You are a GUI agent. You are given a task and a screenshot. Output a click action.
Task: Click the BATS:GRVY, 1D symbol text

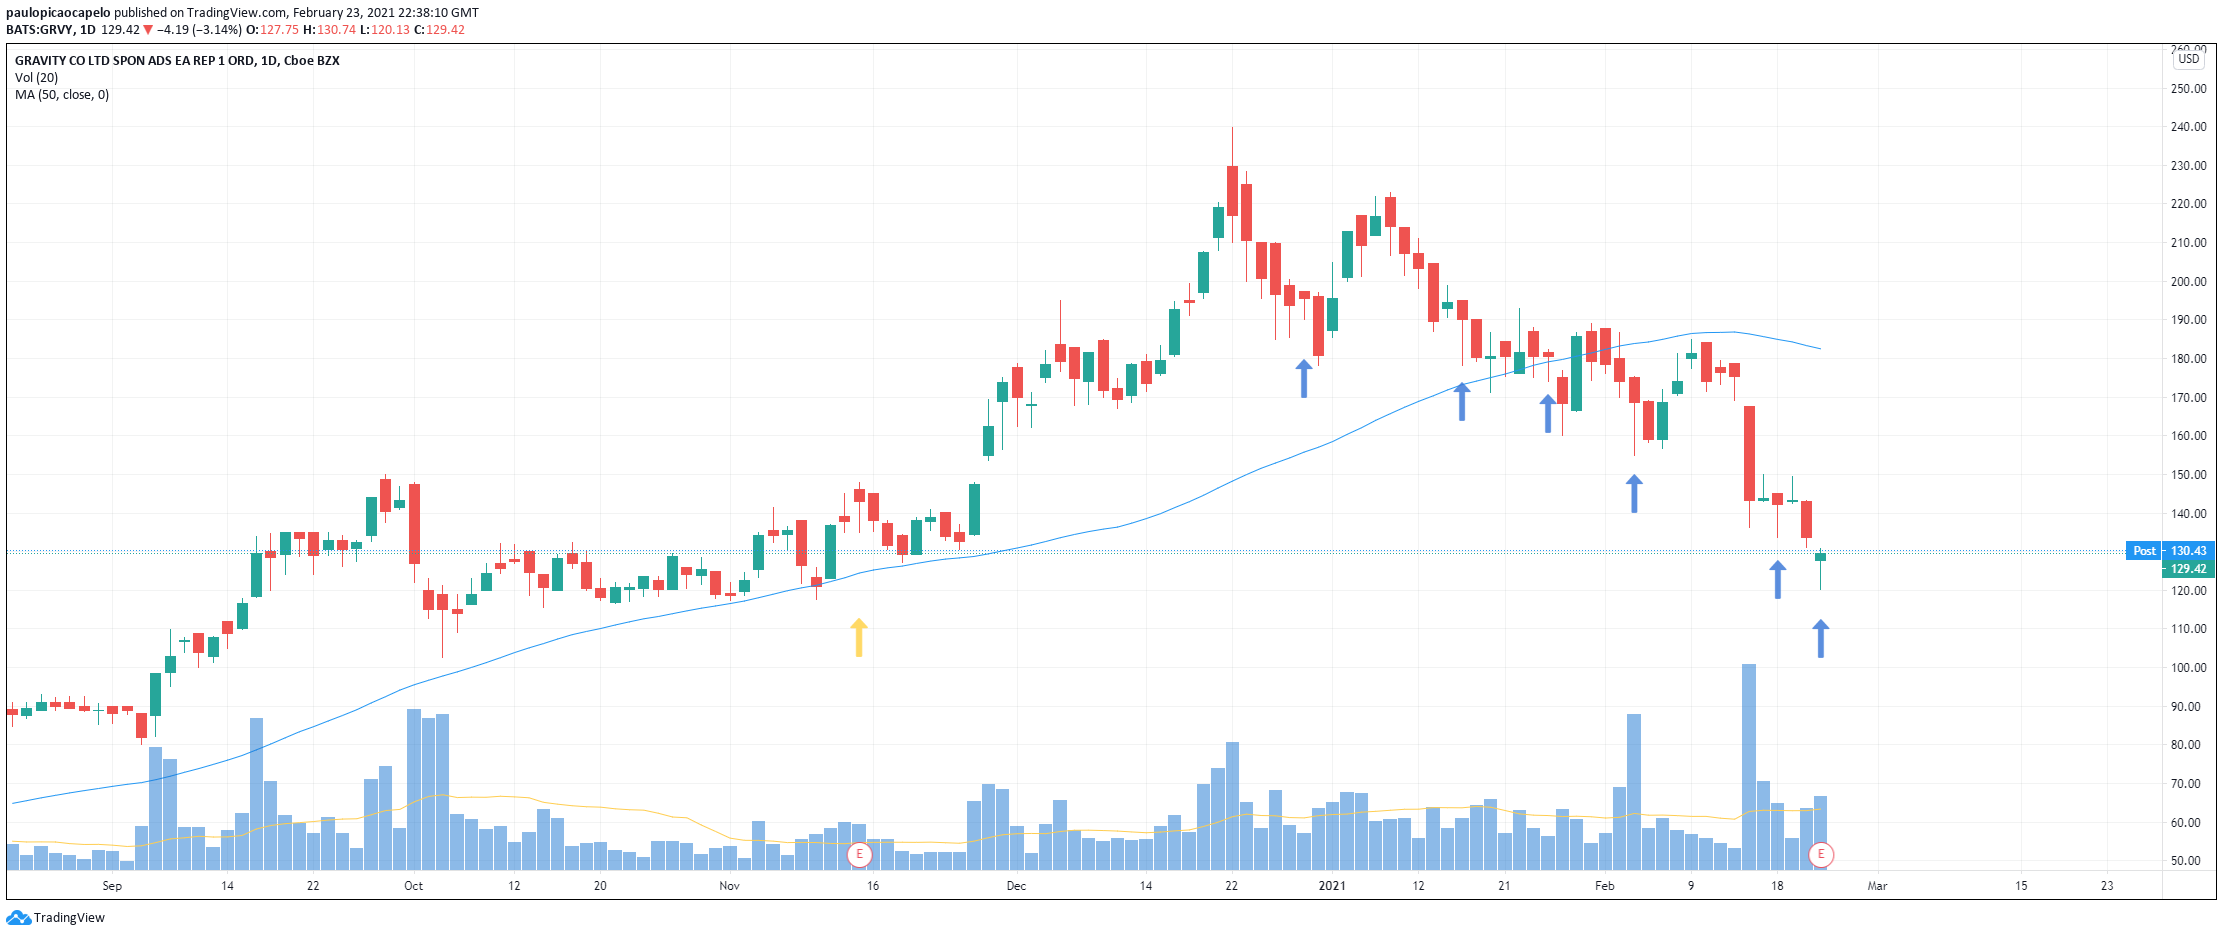point(50,30)
